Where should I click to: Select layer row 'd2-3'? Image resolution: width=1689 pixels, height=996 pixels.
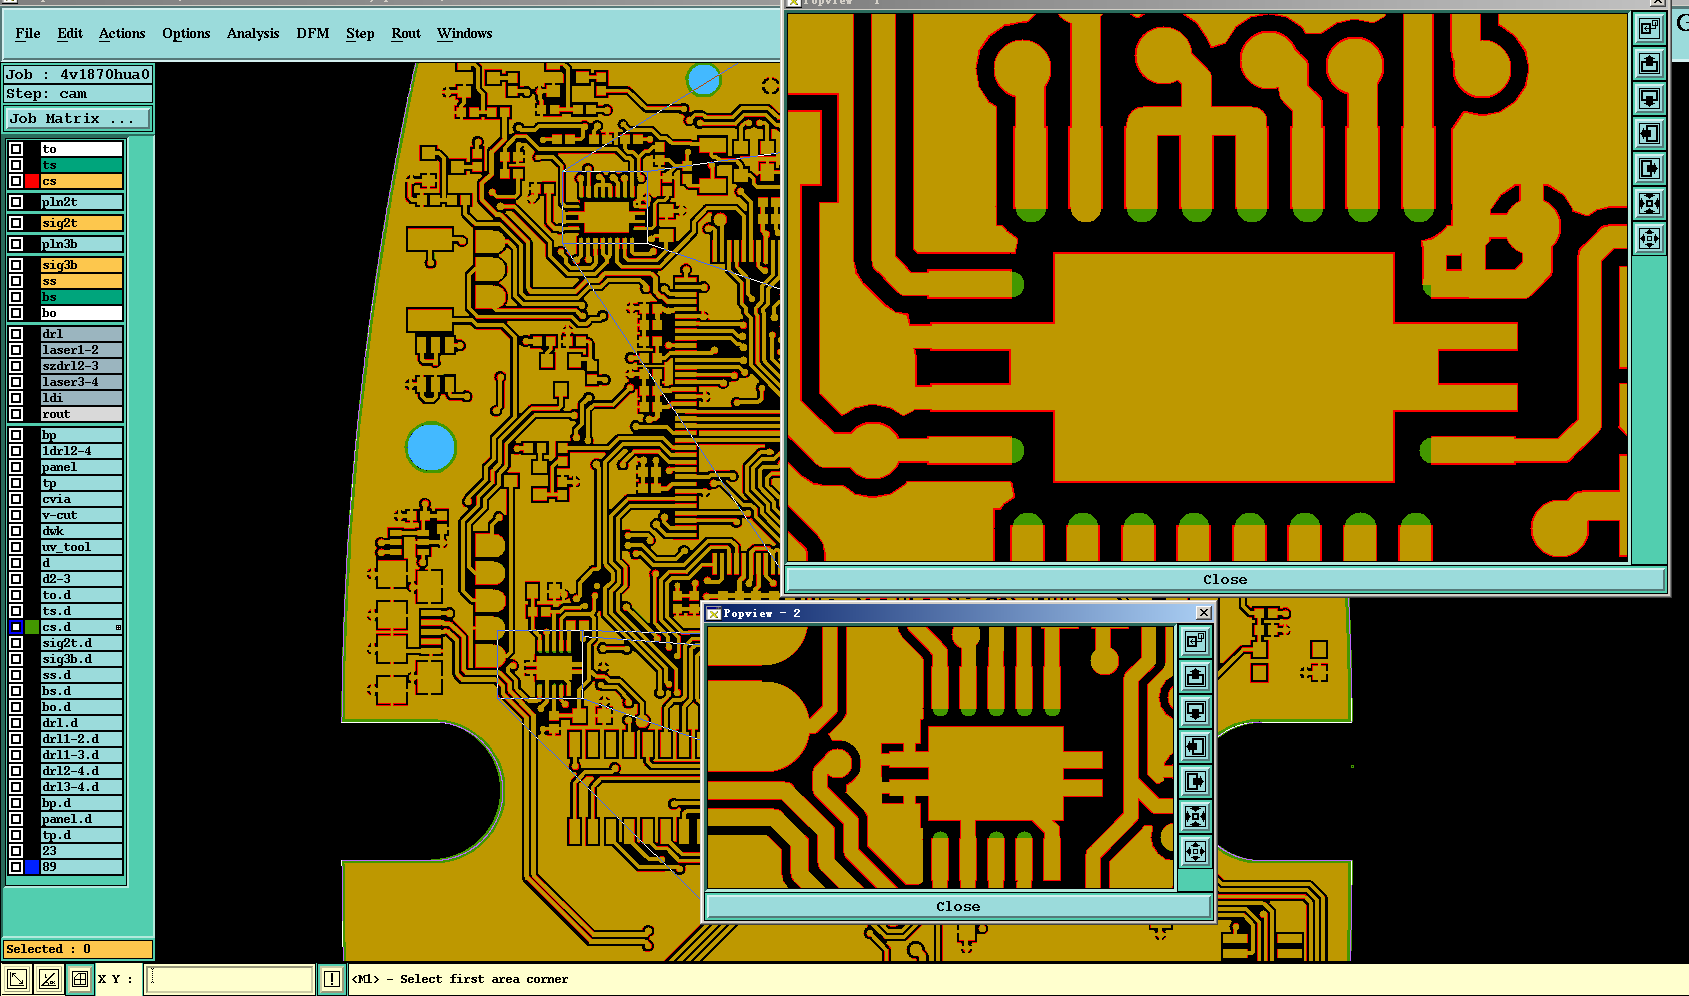81,579
